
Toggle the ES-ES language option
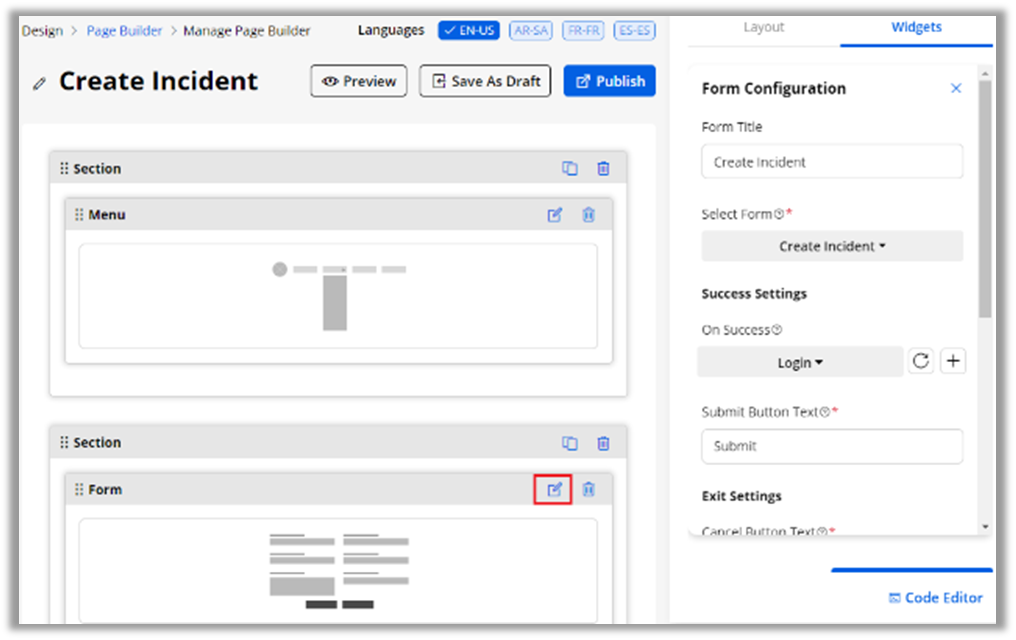coord(634,30)
